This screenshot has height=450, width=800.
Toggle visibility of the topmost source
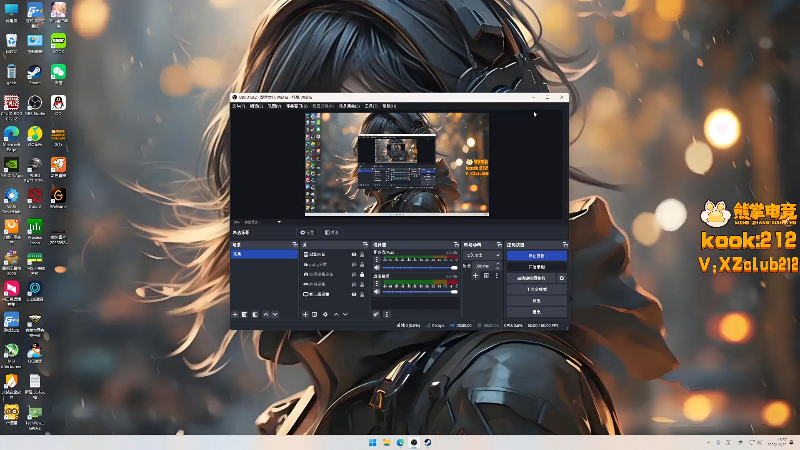click(x=354, y=255)
